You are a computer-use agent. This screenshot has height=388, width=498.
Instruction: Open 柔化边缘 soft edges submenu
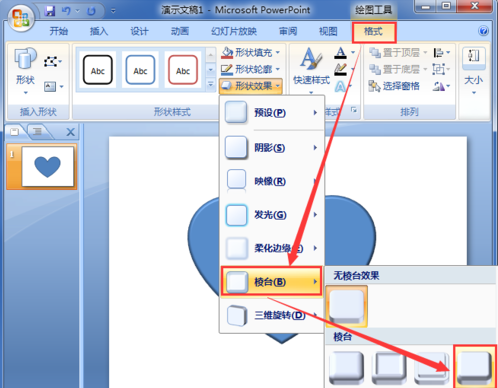coord(271,248)
